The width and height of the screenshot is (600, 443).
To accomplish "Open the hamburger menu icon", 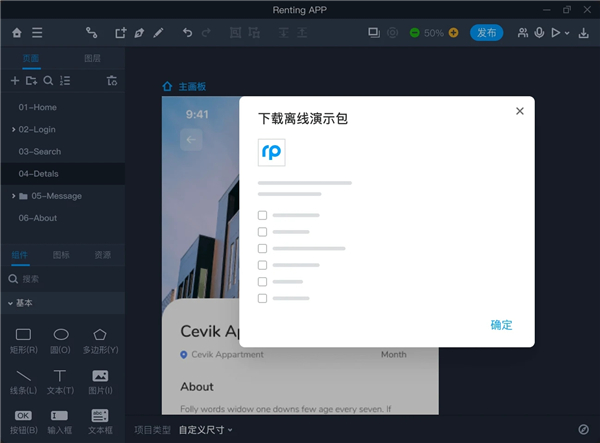I will 37,33.
